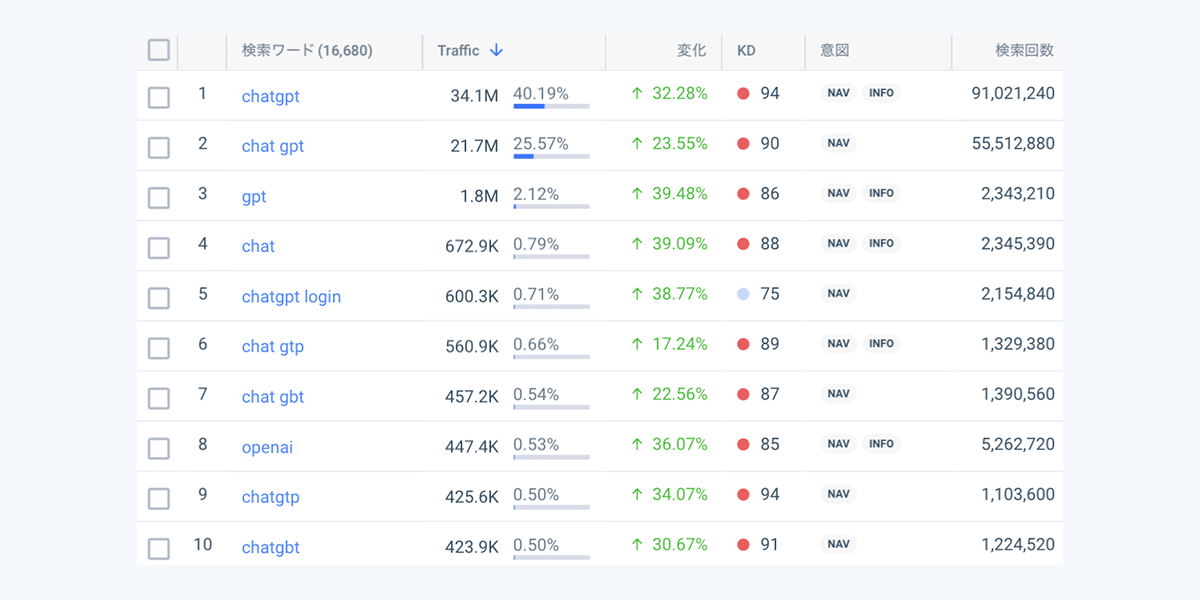1200x600 pixels.
Task: Click the NAV tag in chatgpt login row
Action: pyautogui.click(x=838, y=293)
